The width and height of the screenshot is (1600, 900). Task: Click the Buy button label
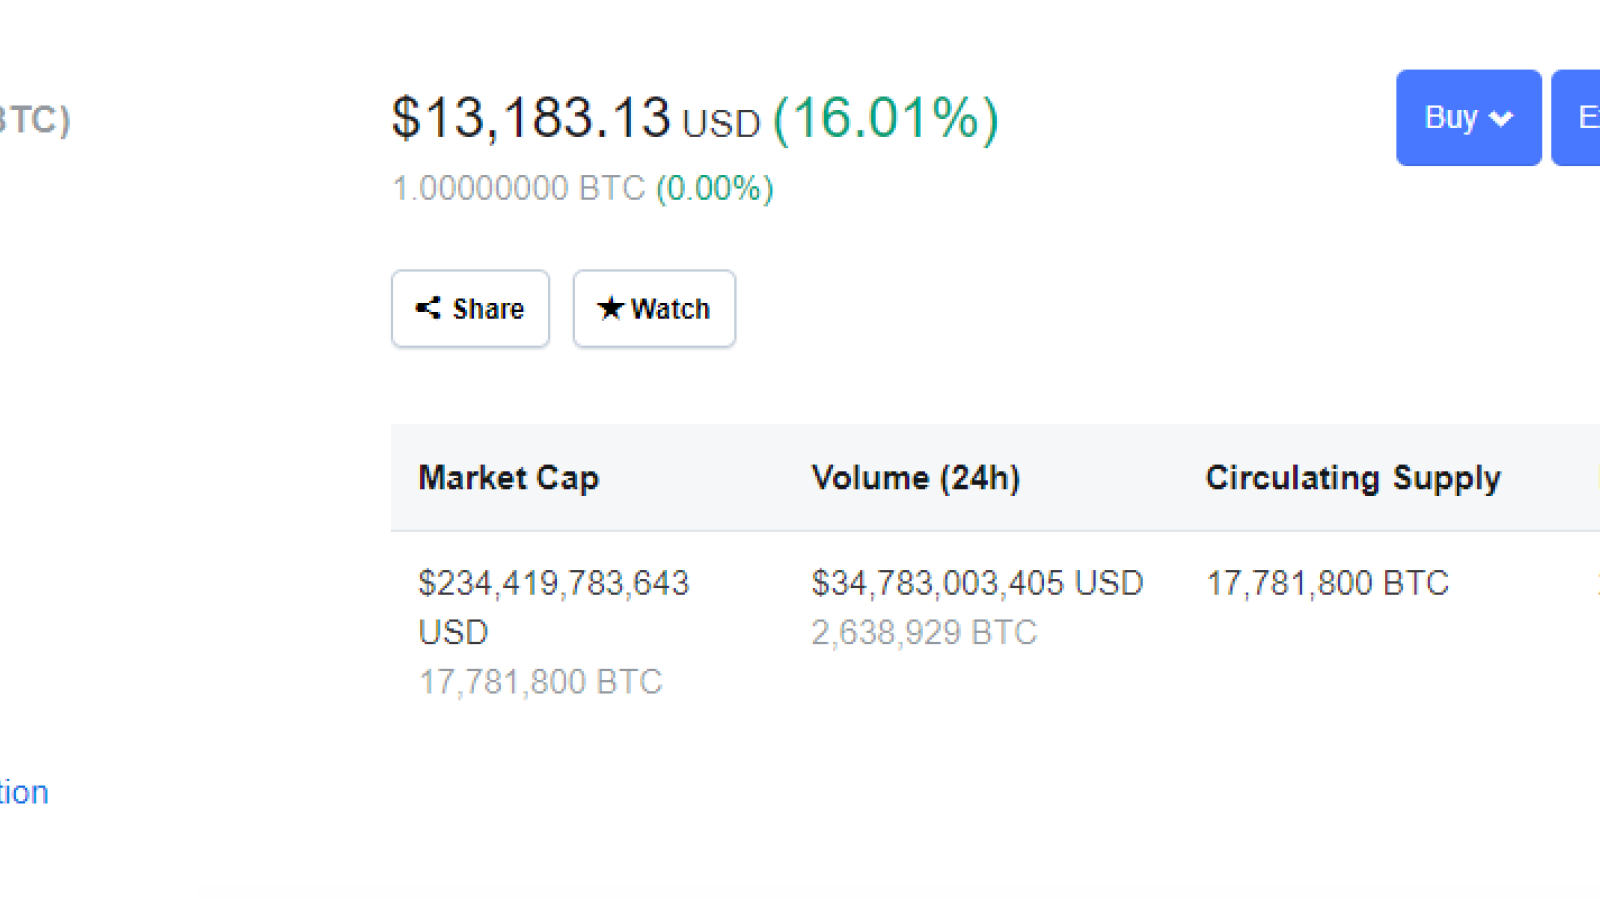coord(1450,118)
